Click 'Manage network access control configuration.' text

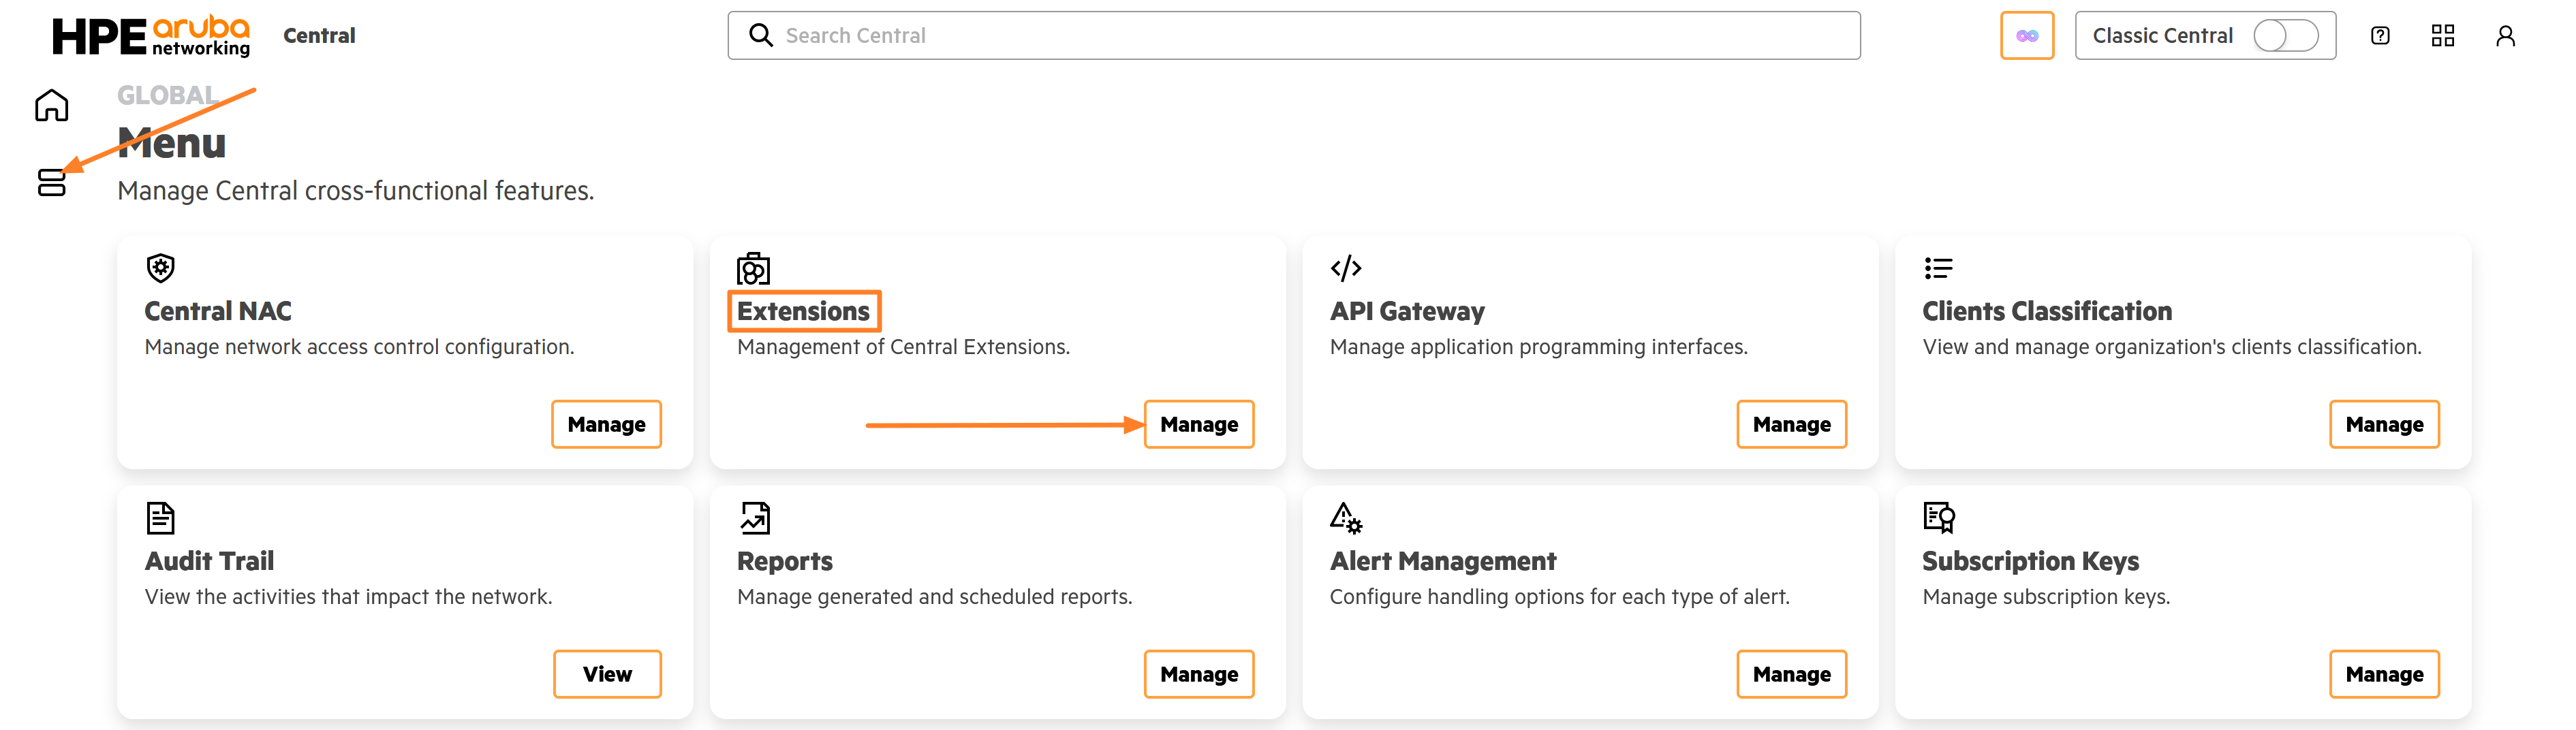point(360,347)
